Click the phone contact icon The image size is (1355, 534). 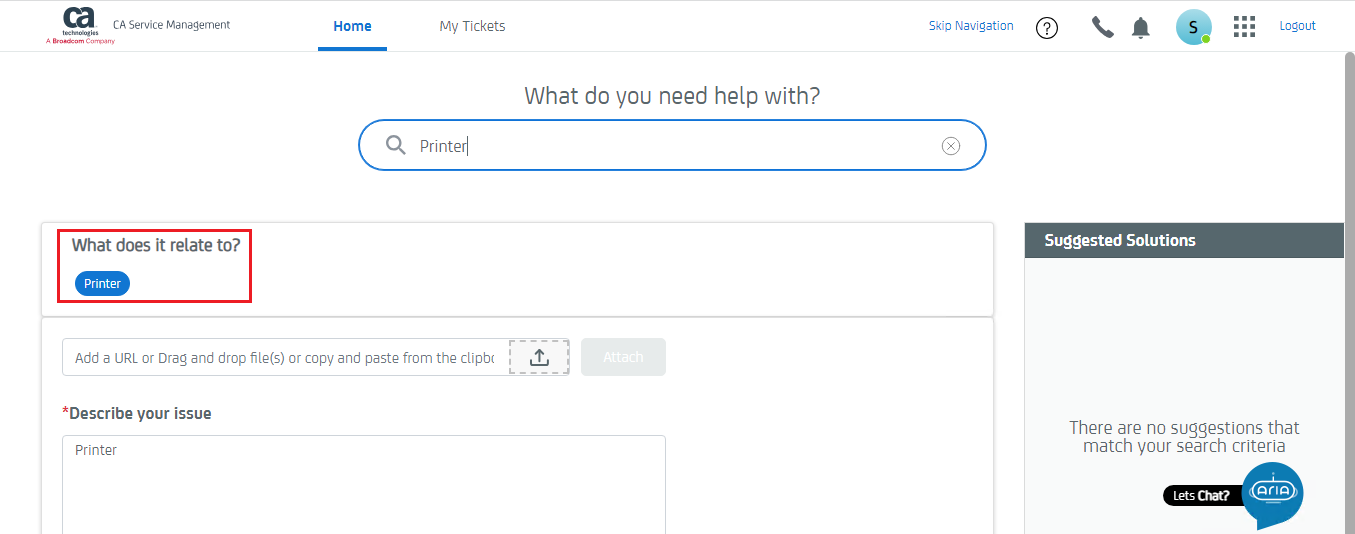click(x=1102, y=27)
